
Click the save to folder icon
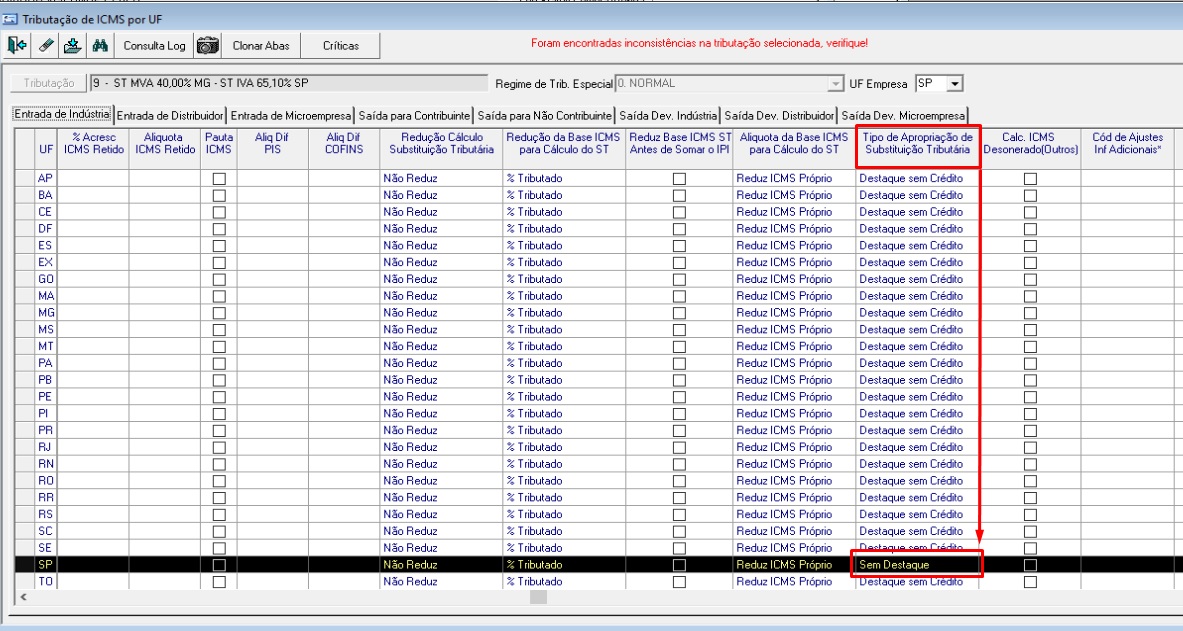(72, 45)
